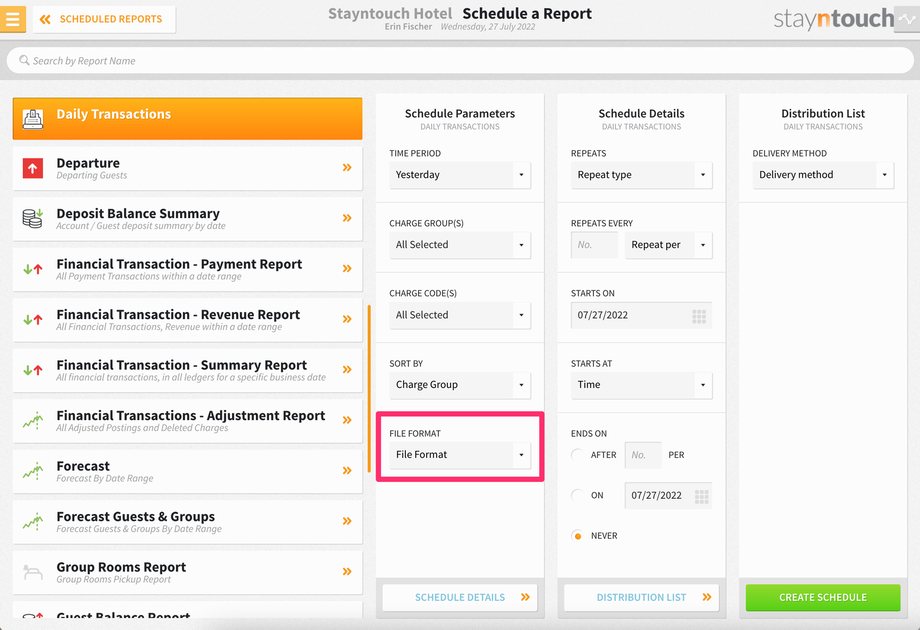The image size is (920, 630).
Task: Select the Departure report row
Action: (x=187, y=168)
